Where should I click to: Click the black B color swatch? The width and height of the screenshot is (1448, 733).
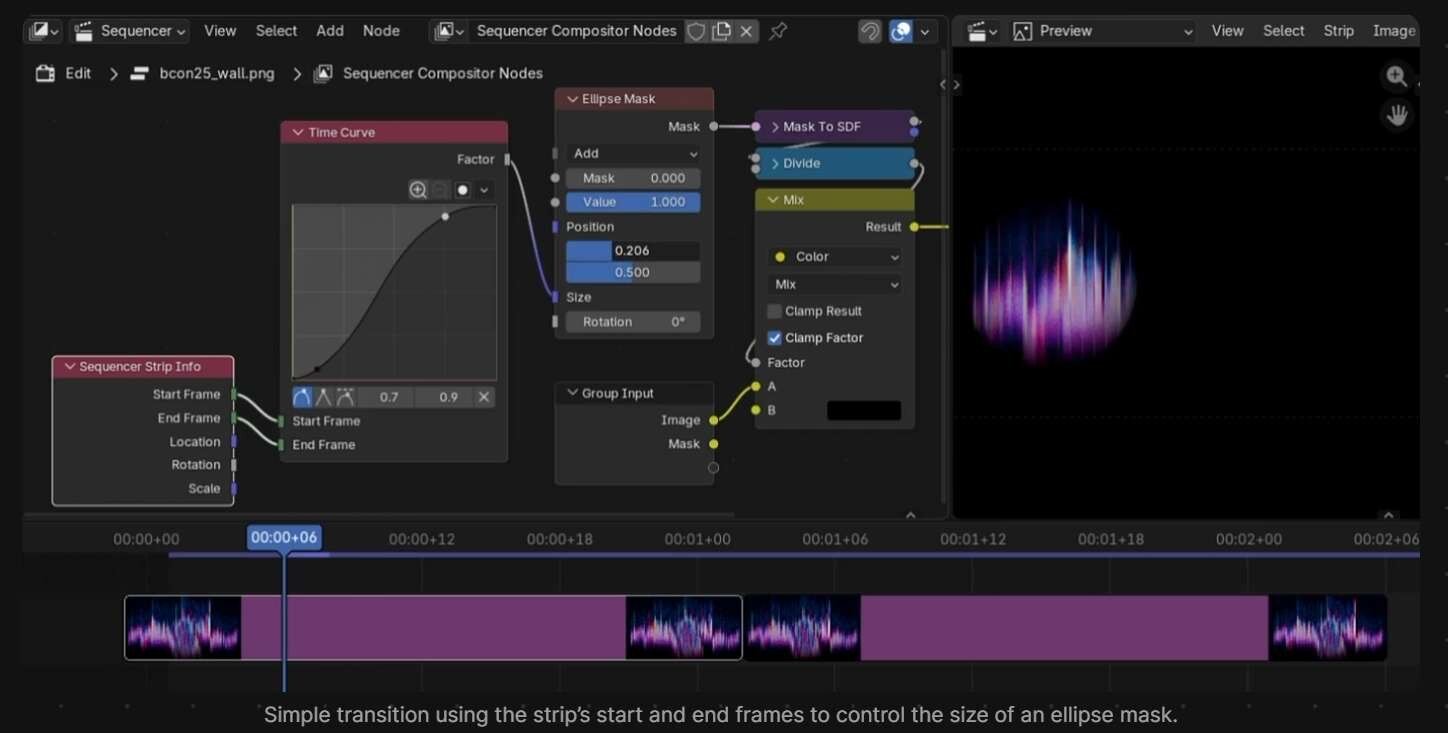[x=863, y=410]
